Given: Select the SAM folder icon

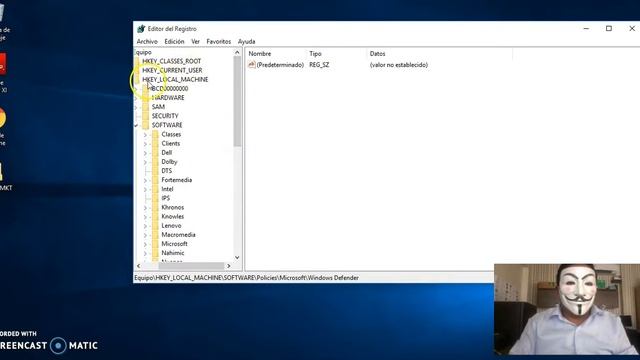Looking at the screenshot, I should click(x=146, y=107).
